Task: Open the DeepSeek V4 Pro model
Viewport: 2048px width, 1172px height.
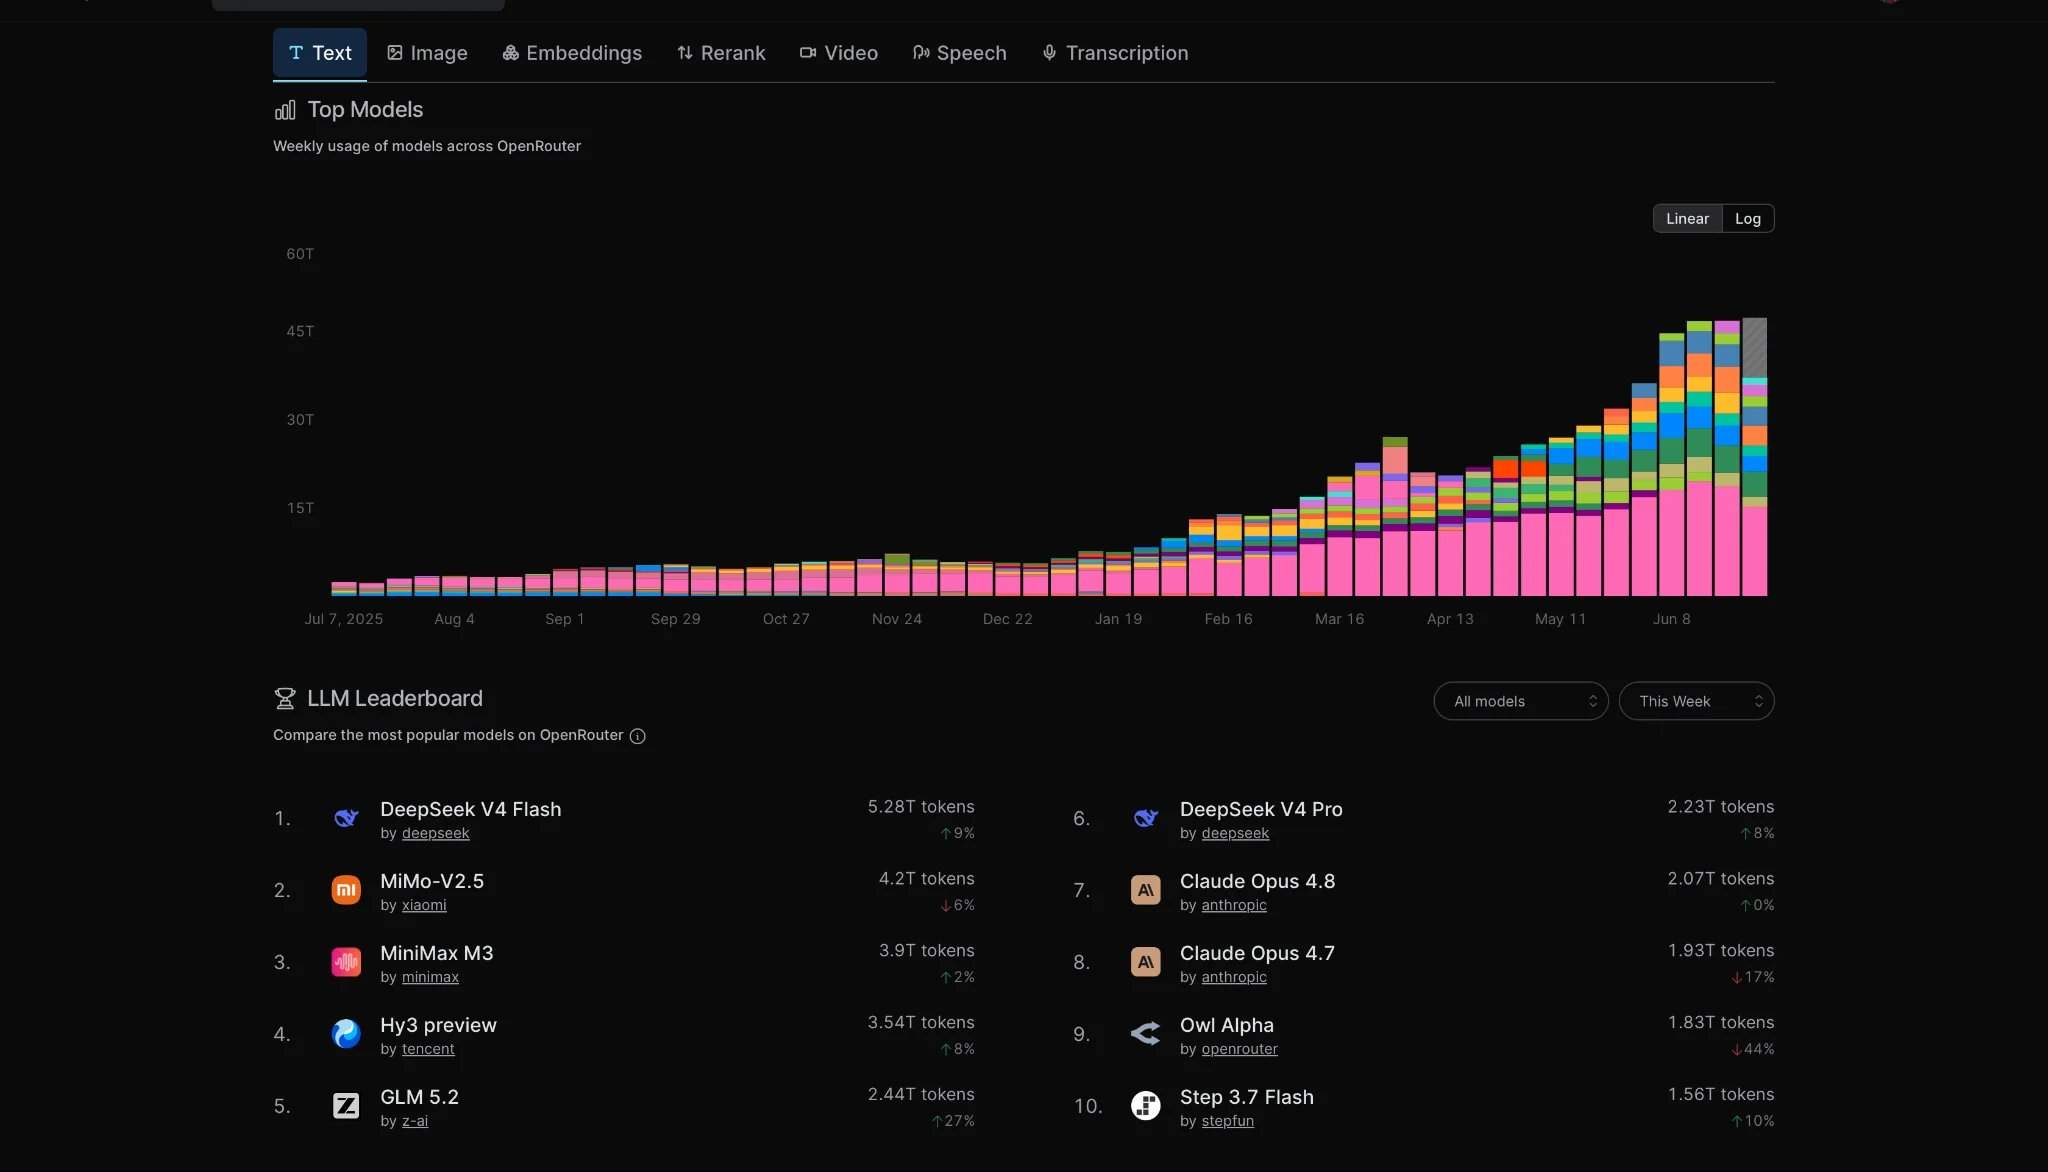Action: (1261, 809)
